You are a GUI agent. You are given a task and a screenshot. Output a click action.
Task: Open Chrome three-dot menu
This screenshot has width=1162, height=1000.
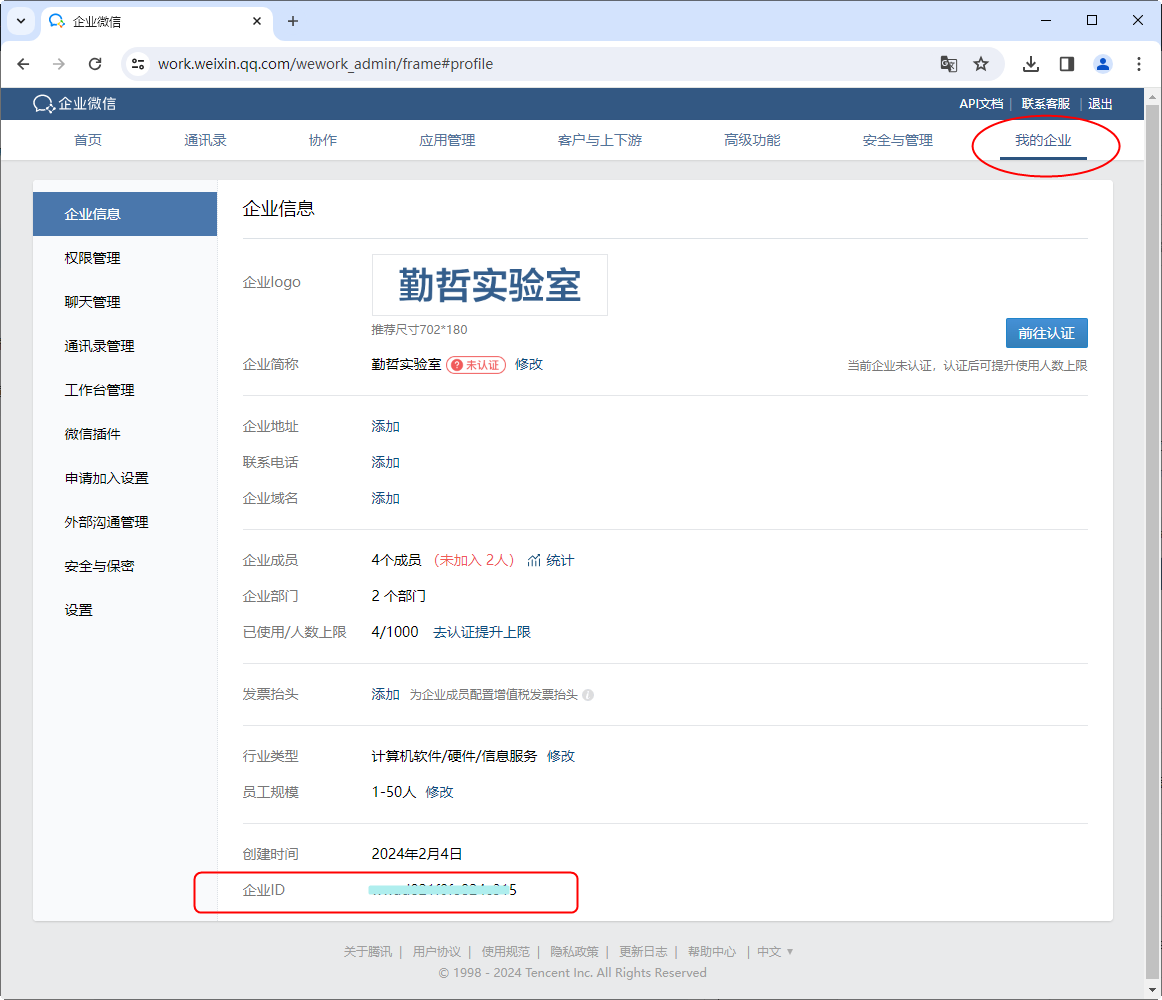1139,64
